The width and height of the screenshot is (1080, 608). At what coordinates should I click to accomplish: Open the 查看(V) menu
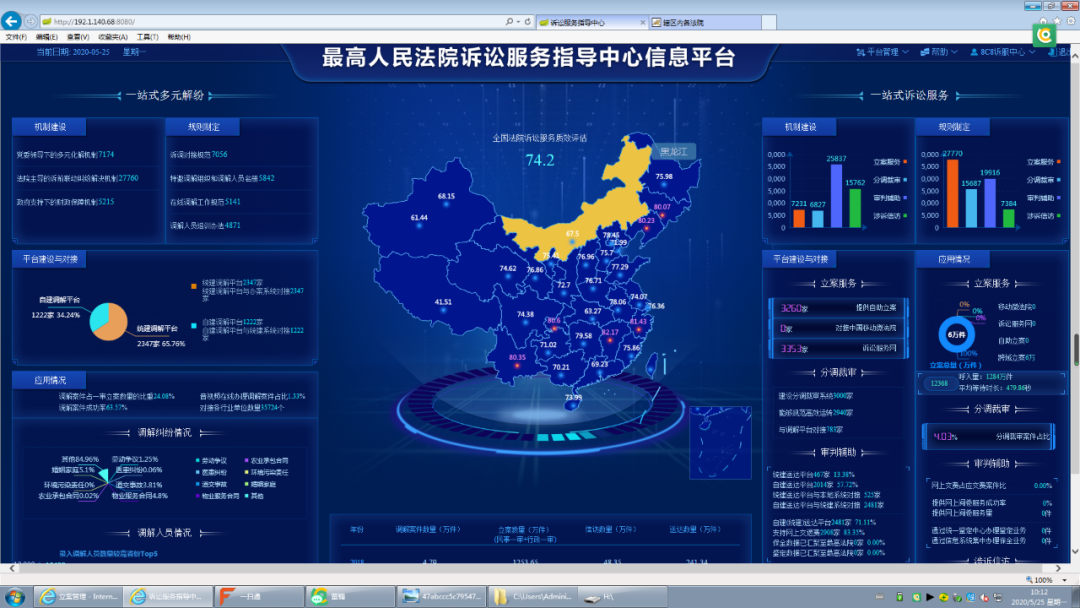pyautogui.click(x=78, y=37)
